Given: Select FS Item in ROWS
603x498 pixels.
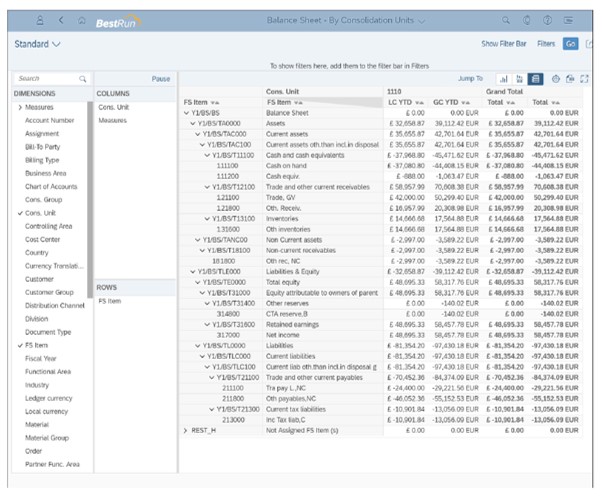Looking at the screenshot, I should coord(110,301).
